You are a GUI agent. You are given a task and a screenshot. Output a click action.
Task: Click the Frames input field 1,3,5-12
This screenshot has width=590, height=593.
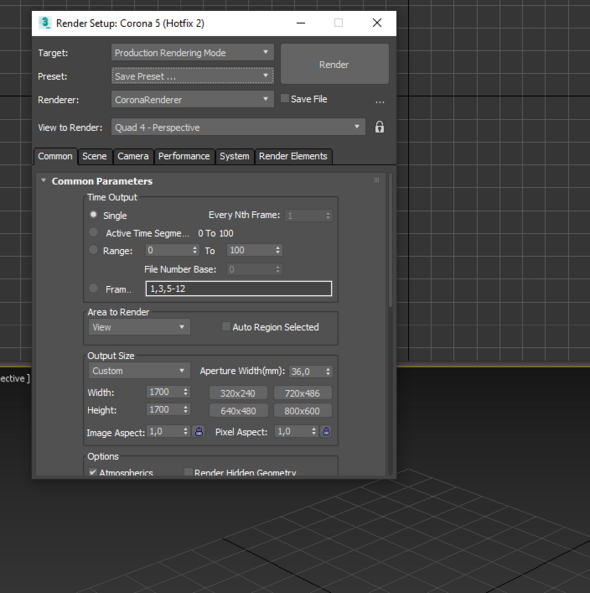point(239,289)
